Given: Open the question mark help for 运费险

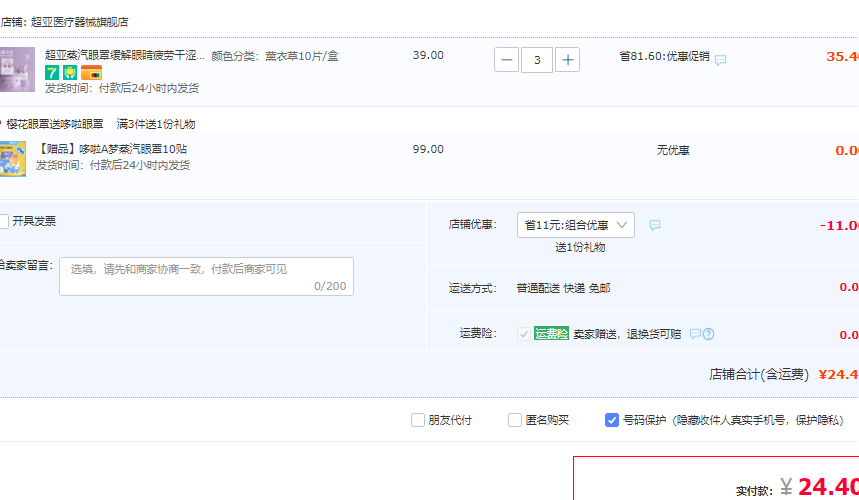Looking at the screenshot, I should [708, 334].
